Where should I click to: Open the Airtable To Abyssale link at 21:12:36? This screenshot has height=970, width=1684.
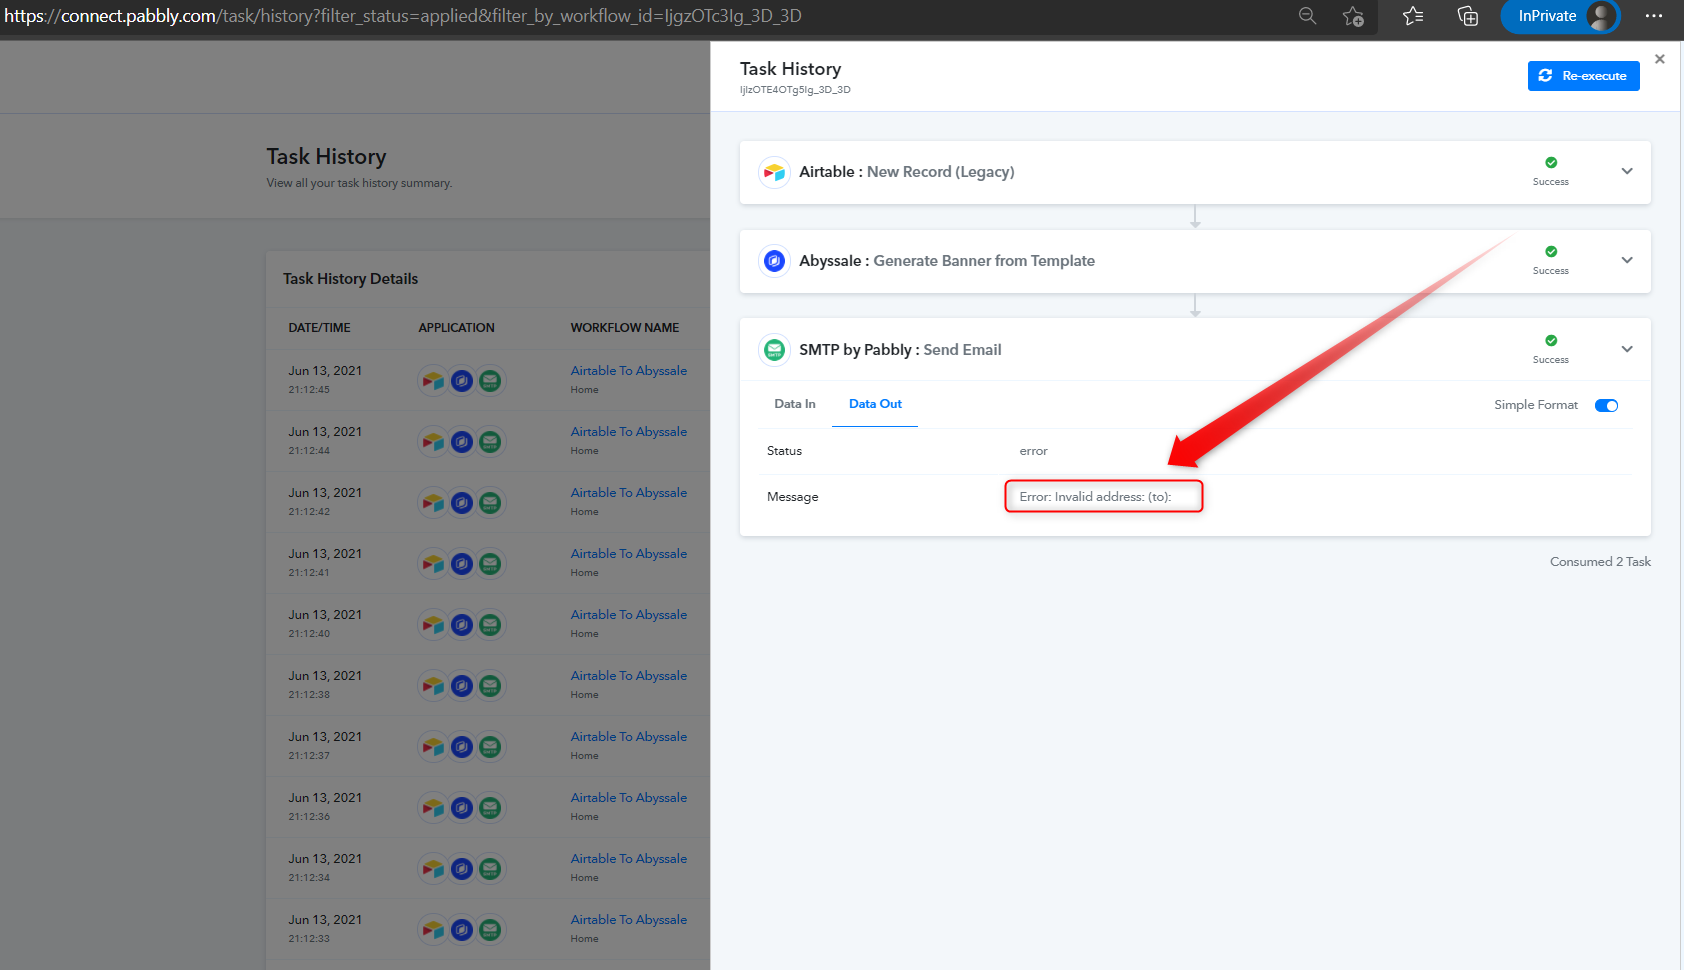pyautogui.click(x=629, y=798)
